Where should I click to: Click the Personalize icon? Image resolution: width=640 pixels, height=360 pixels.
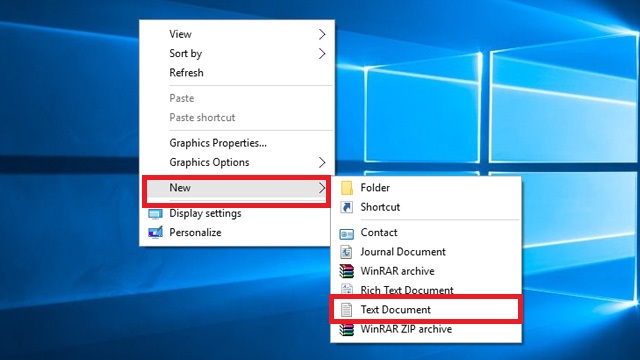[155, 233]
